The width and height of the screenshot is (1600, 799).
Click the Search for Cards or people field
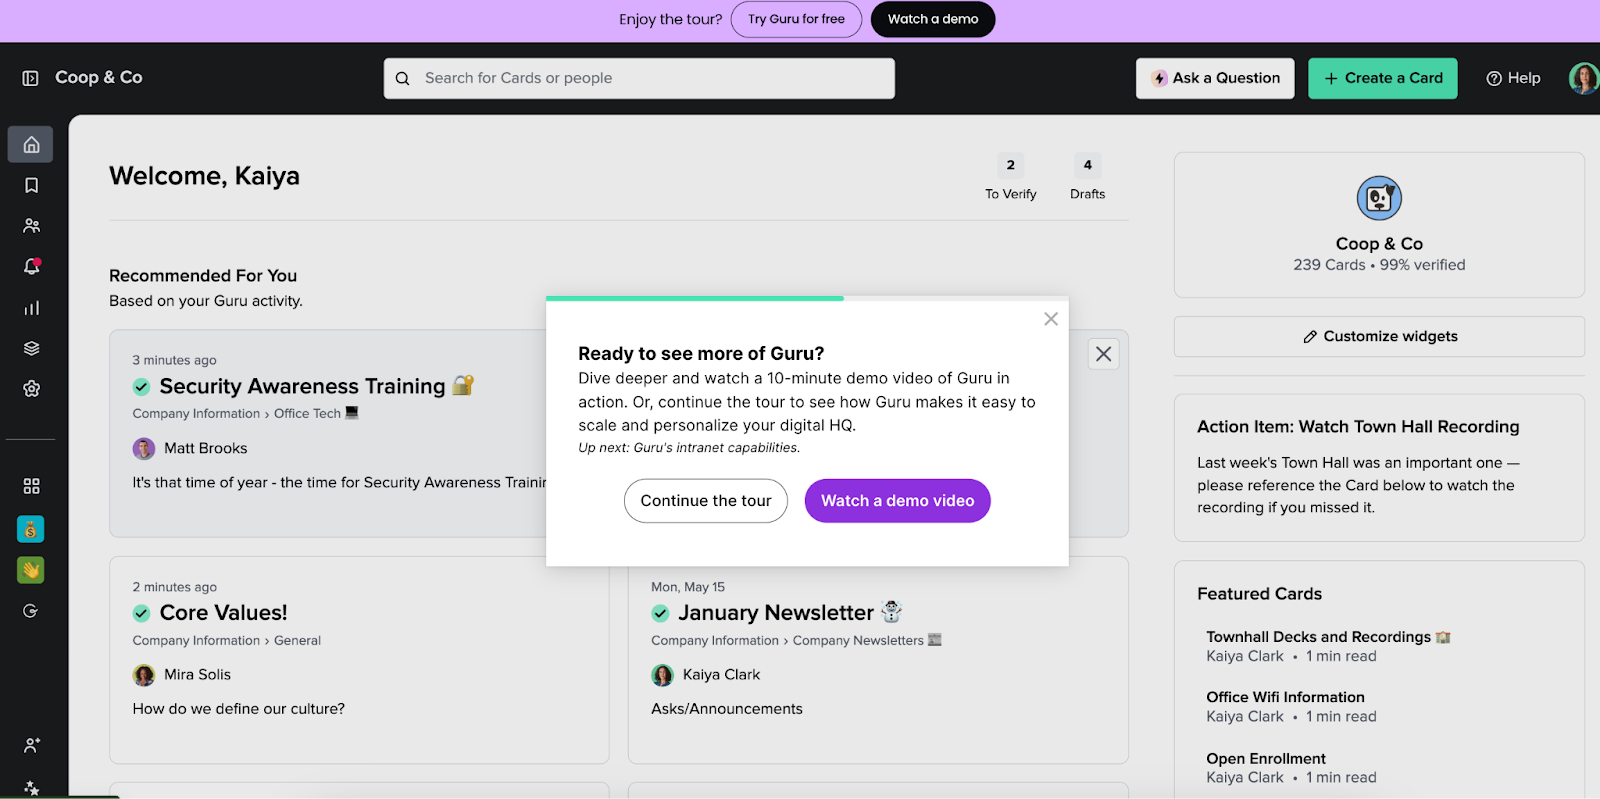[x=639, y=78]
